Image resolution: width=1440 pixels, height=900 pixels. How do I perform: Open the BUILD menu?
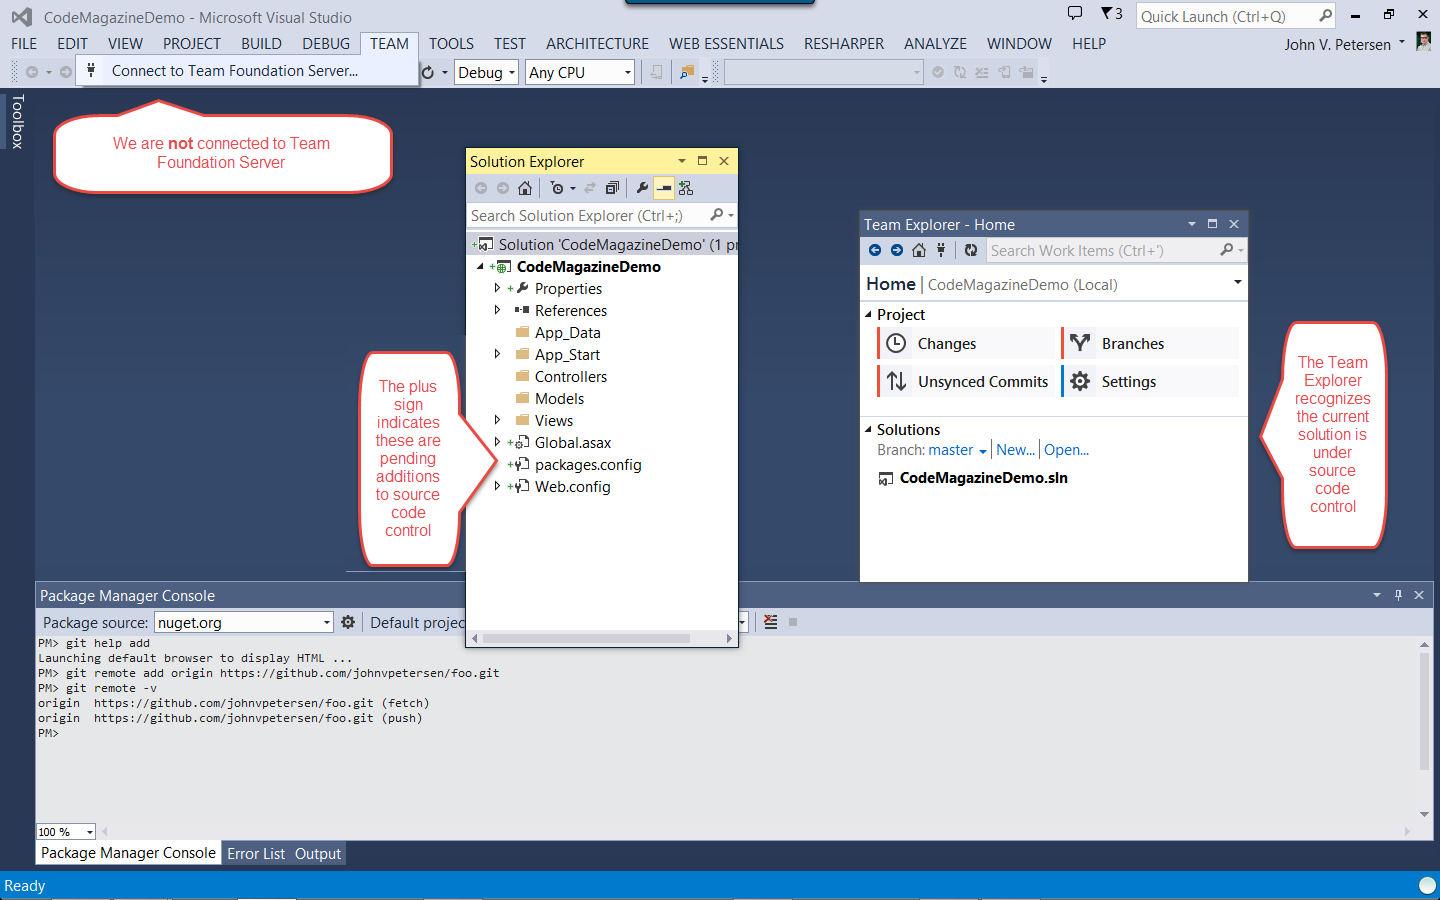point(261,43)
